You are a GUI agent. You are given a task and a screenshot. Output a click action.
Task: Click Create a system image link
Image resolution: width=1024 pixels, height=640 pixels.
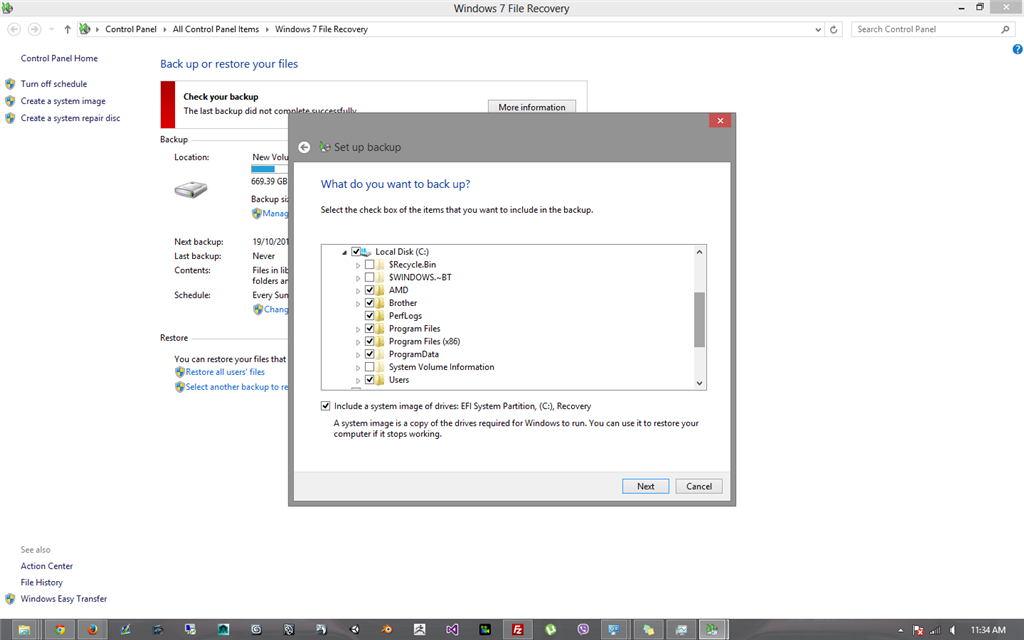coord(63,101)
